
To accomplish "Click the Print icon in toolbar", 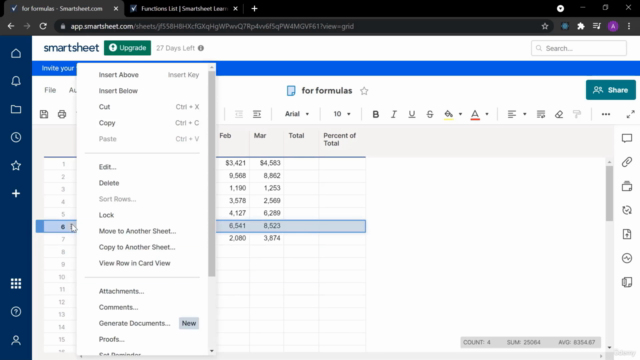I will point(62,114).
